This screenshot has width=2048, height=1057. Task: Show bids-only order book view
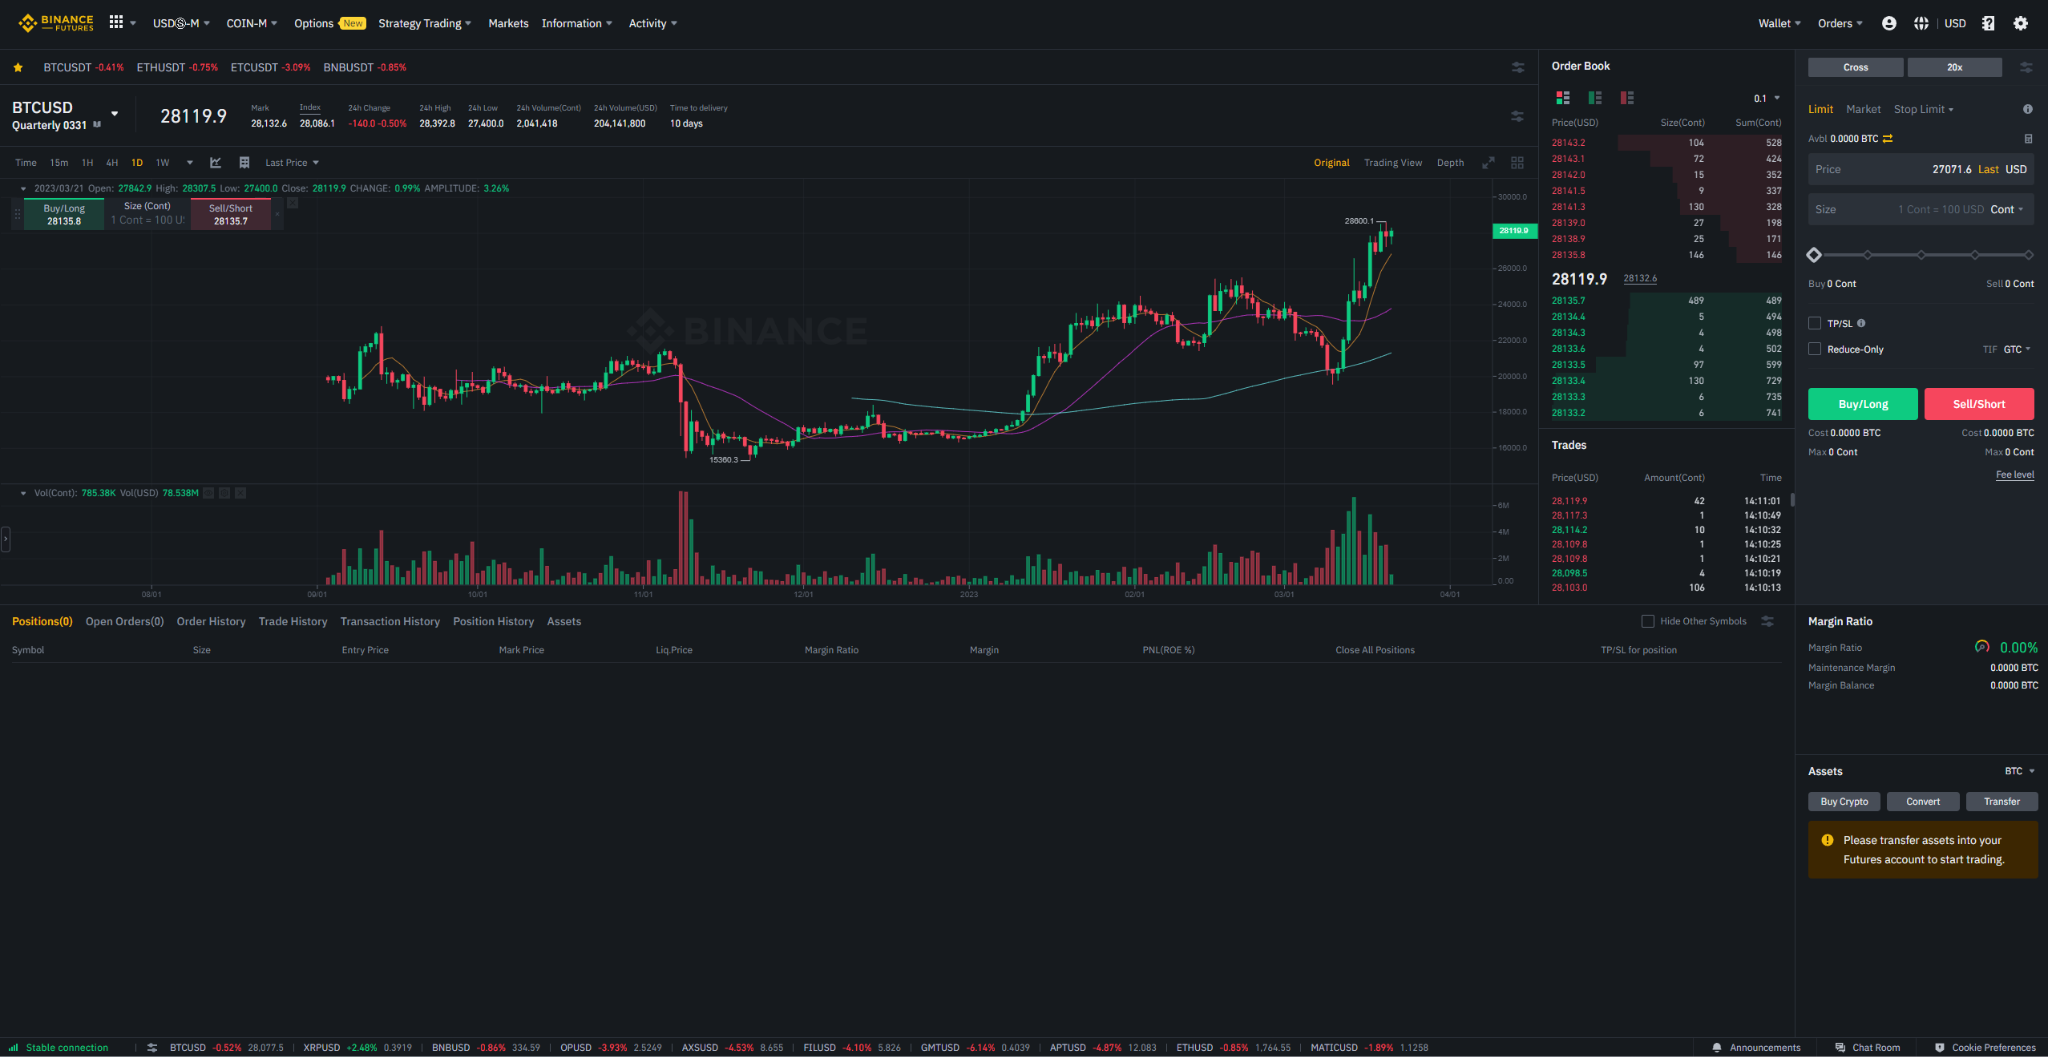pyautogui.click(x=1595, y=97)
